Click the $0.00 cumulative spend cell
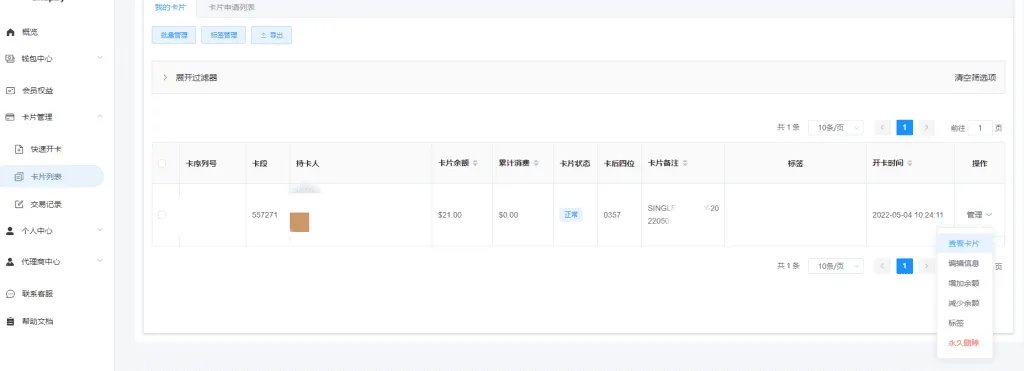 (x=508, y=215)
